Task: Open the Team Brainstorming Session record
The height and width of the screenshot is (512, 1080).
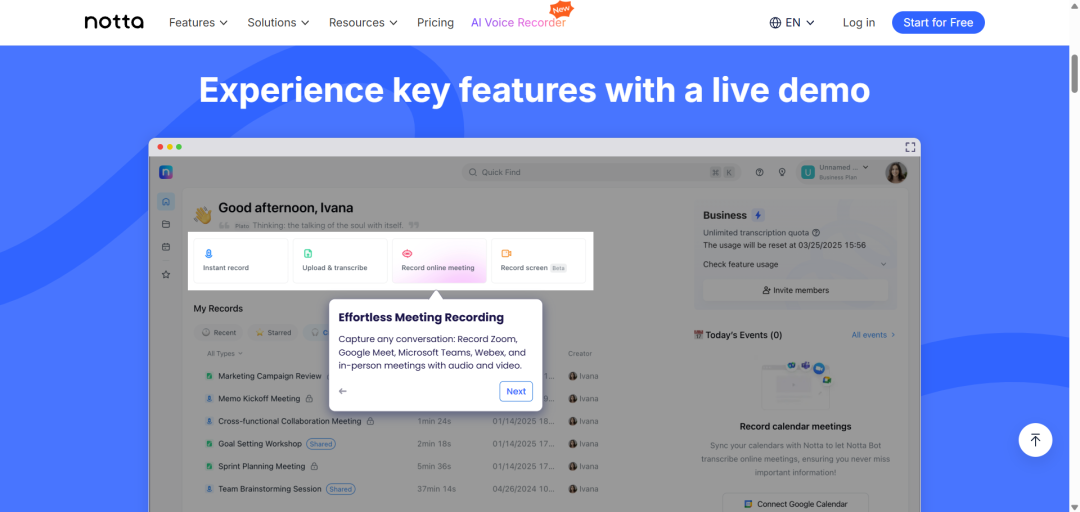Action: pos(269,489)
